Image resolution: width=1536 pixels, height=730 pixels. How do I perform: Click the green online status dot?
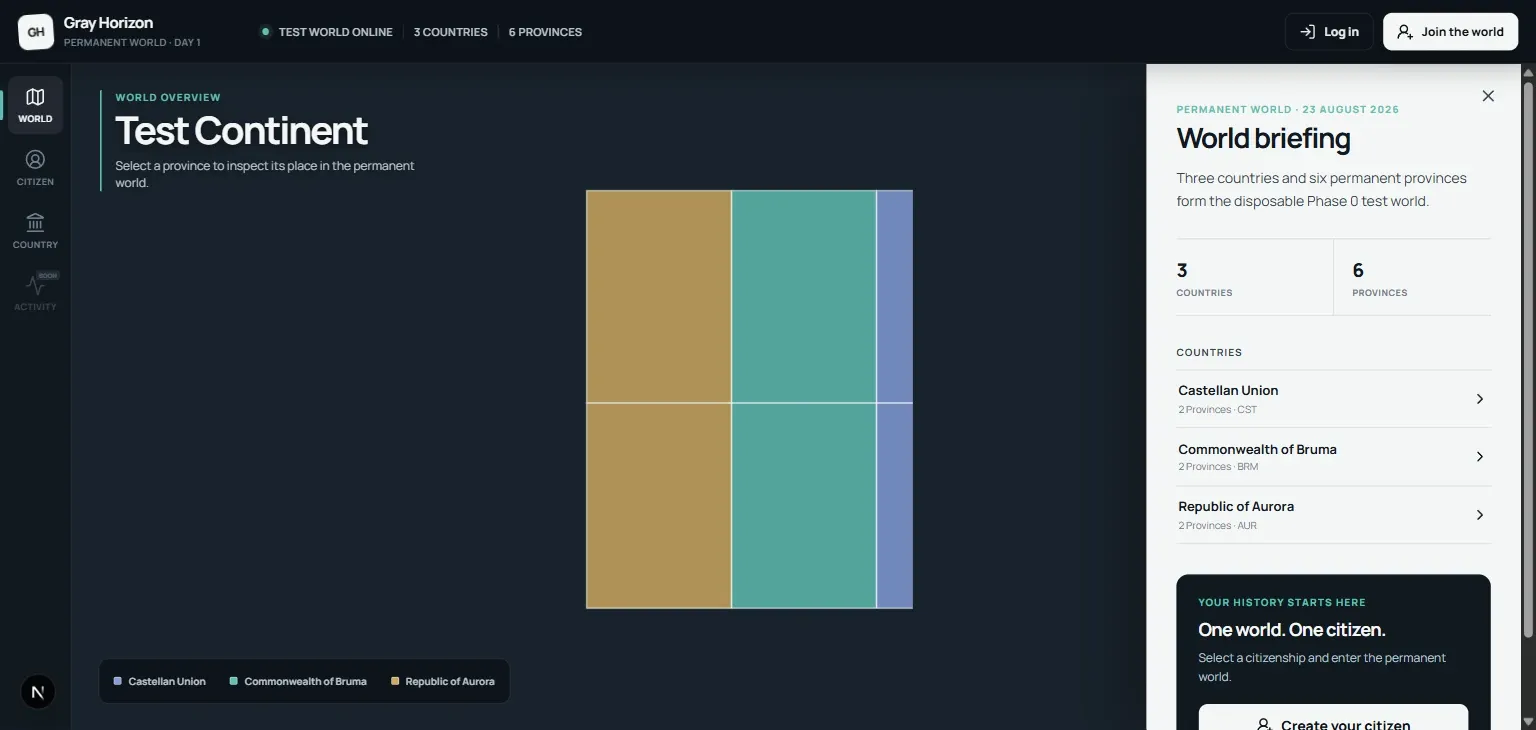coord(265,32)
